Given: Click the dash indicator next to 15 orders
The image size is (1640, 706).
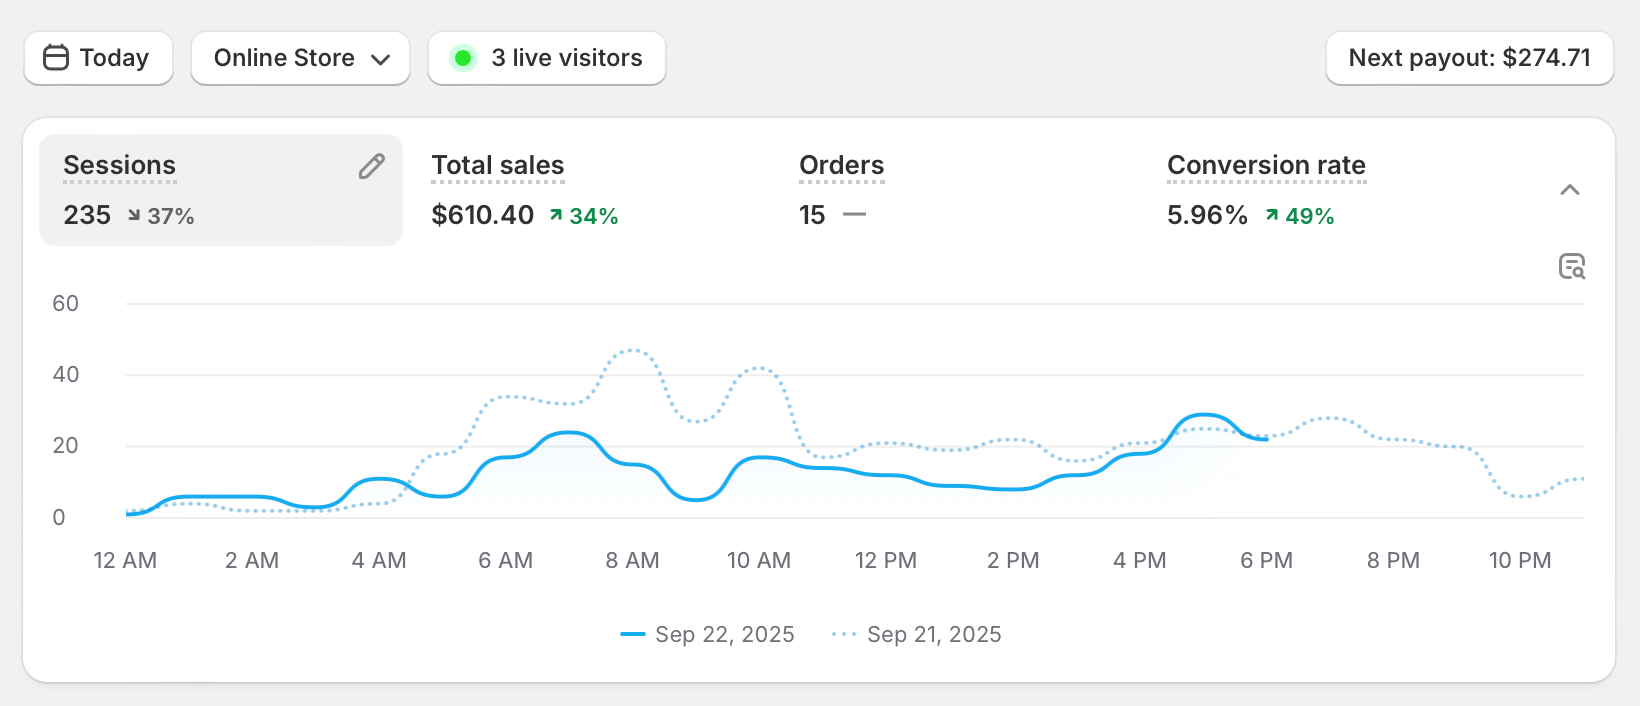Looking at the screenshot, I should tap(854, 215).
